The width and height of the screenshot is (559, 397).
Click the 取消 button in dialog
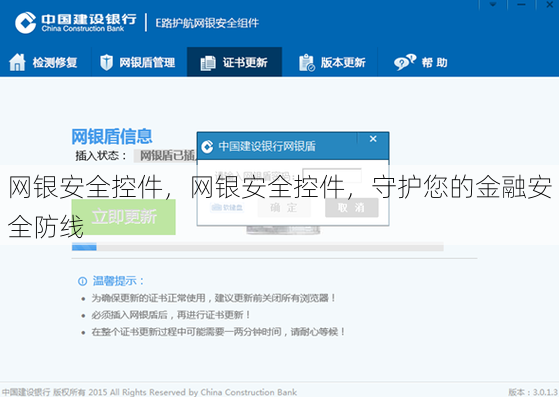[352, 207]
